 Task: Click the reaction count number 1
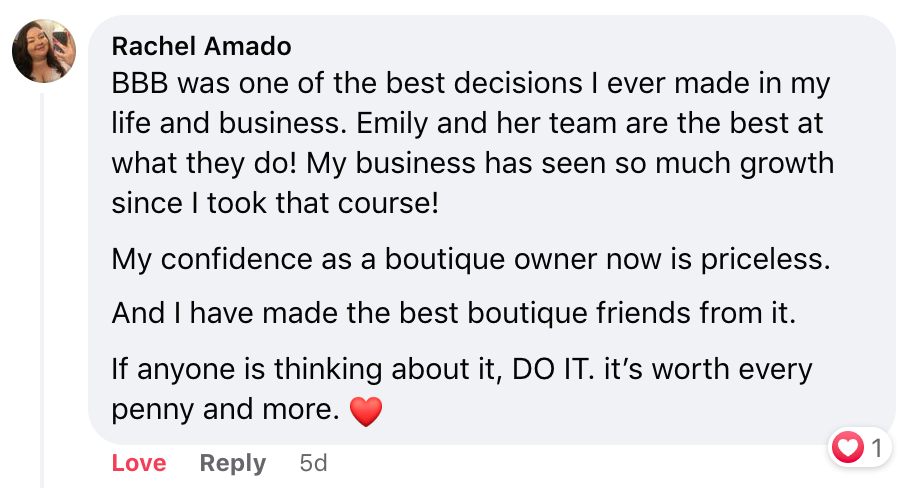tap(877, 449)
